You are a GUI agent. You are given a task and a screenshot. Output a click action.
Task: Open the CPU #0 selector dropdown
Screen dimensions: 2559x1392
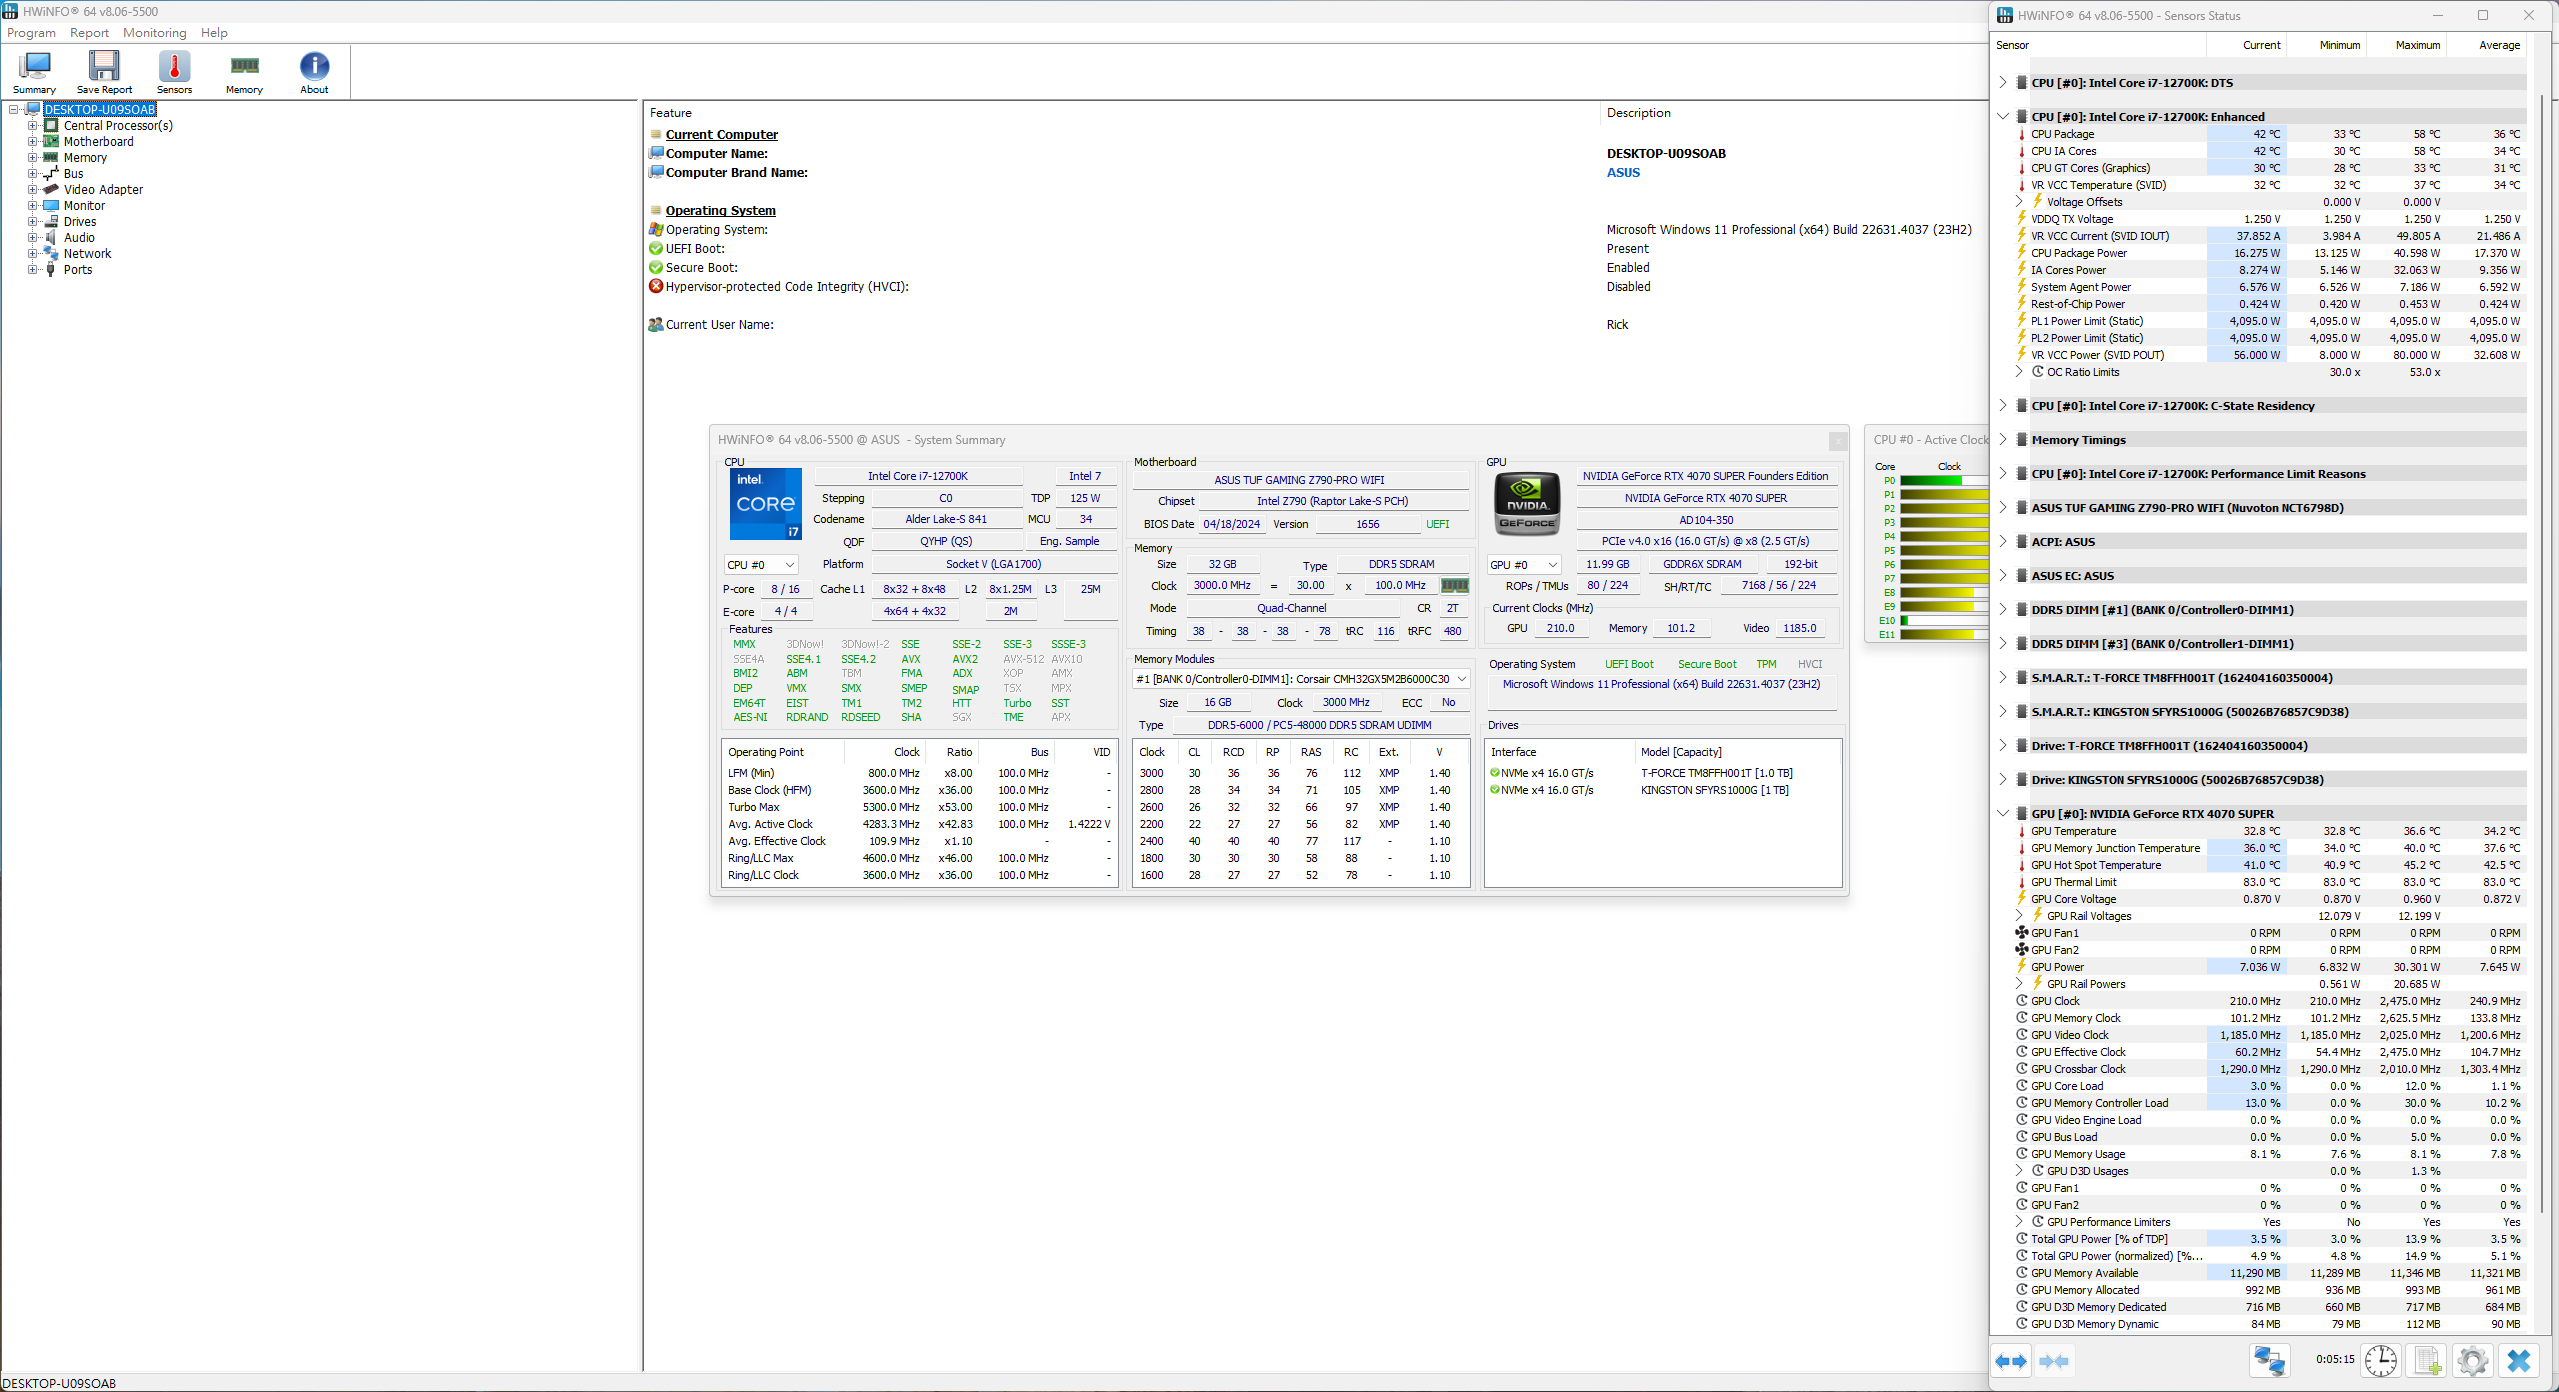(x=761, y=565)
